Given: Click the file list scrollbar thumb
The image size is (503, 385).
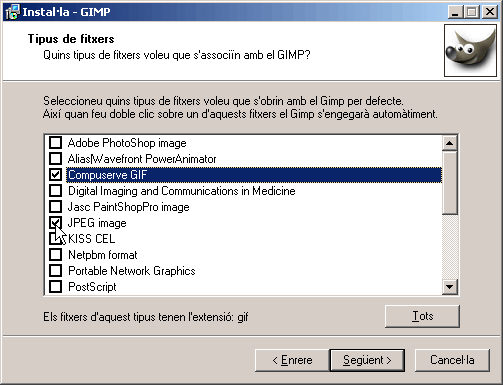Looking at the screenshot, I should [x=450, y=183].
